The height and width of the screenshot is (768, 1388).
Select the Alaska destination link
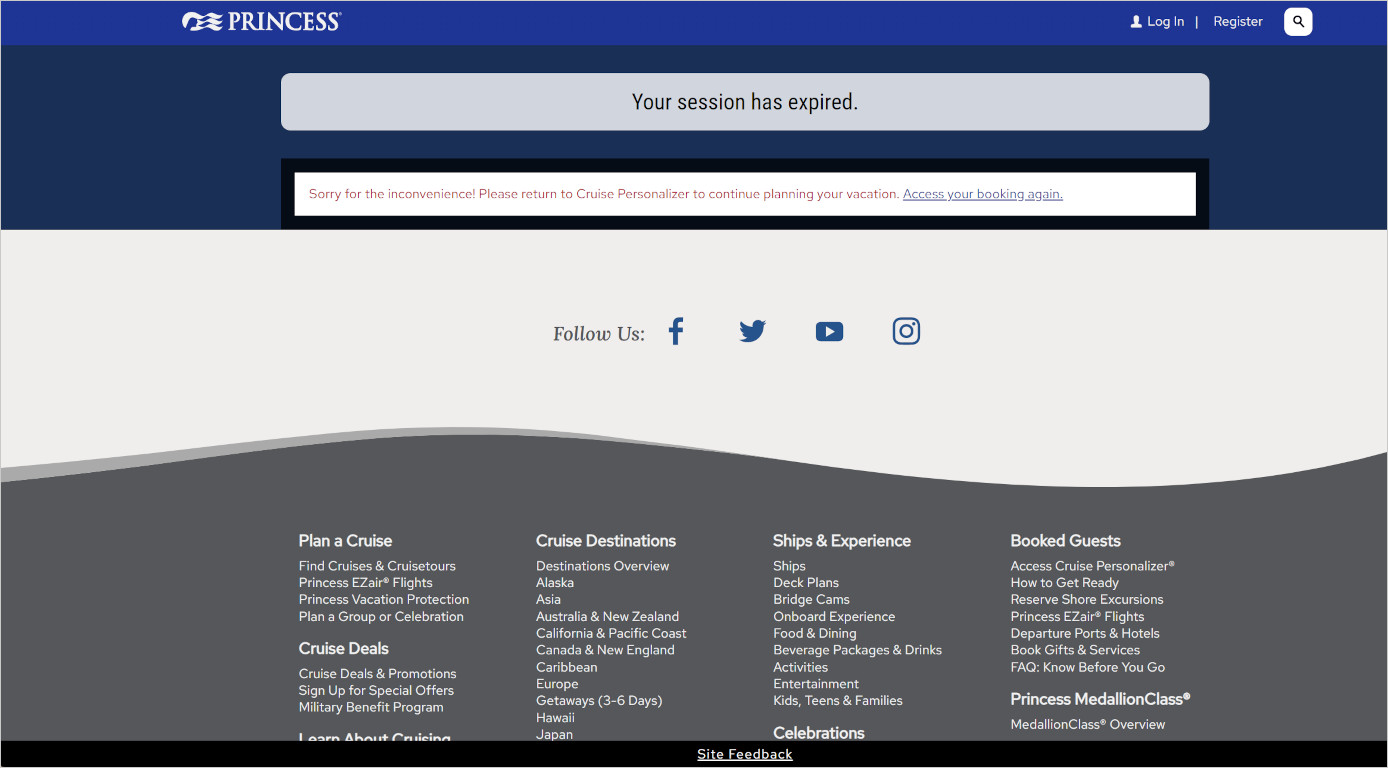555,583
